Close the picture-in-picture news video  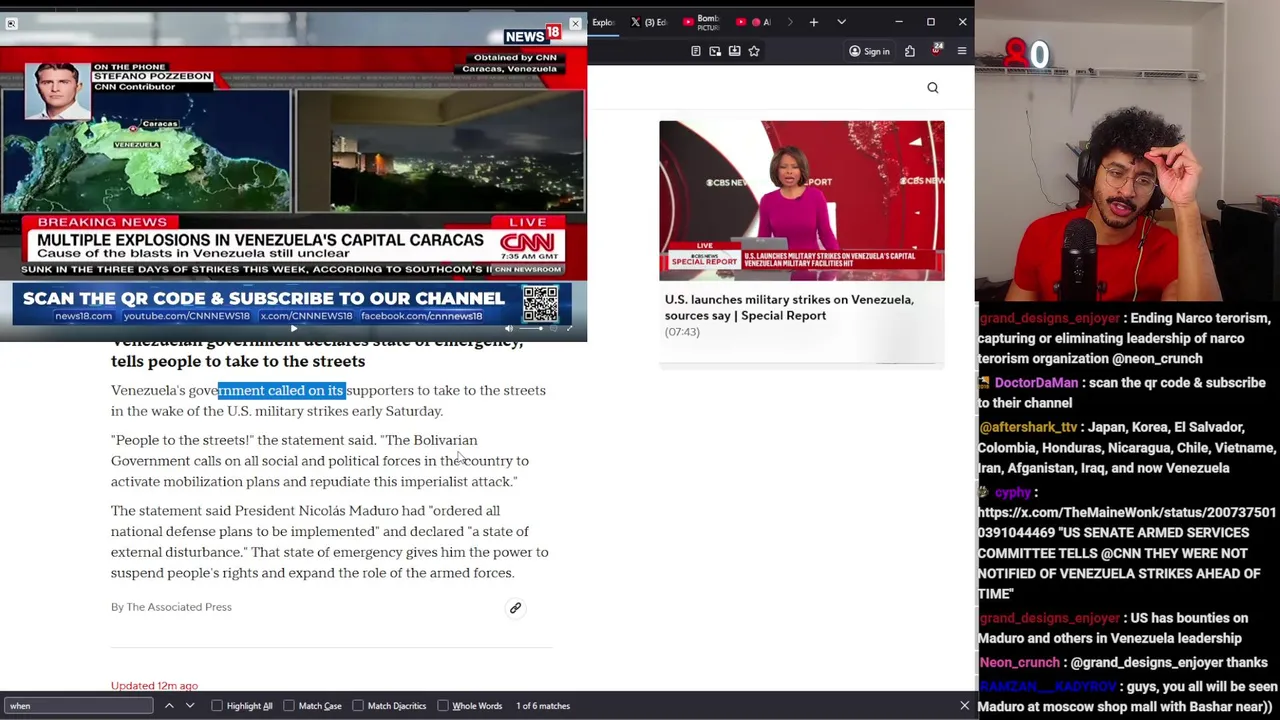pos(575,23)
